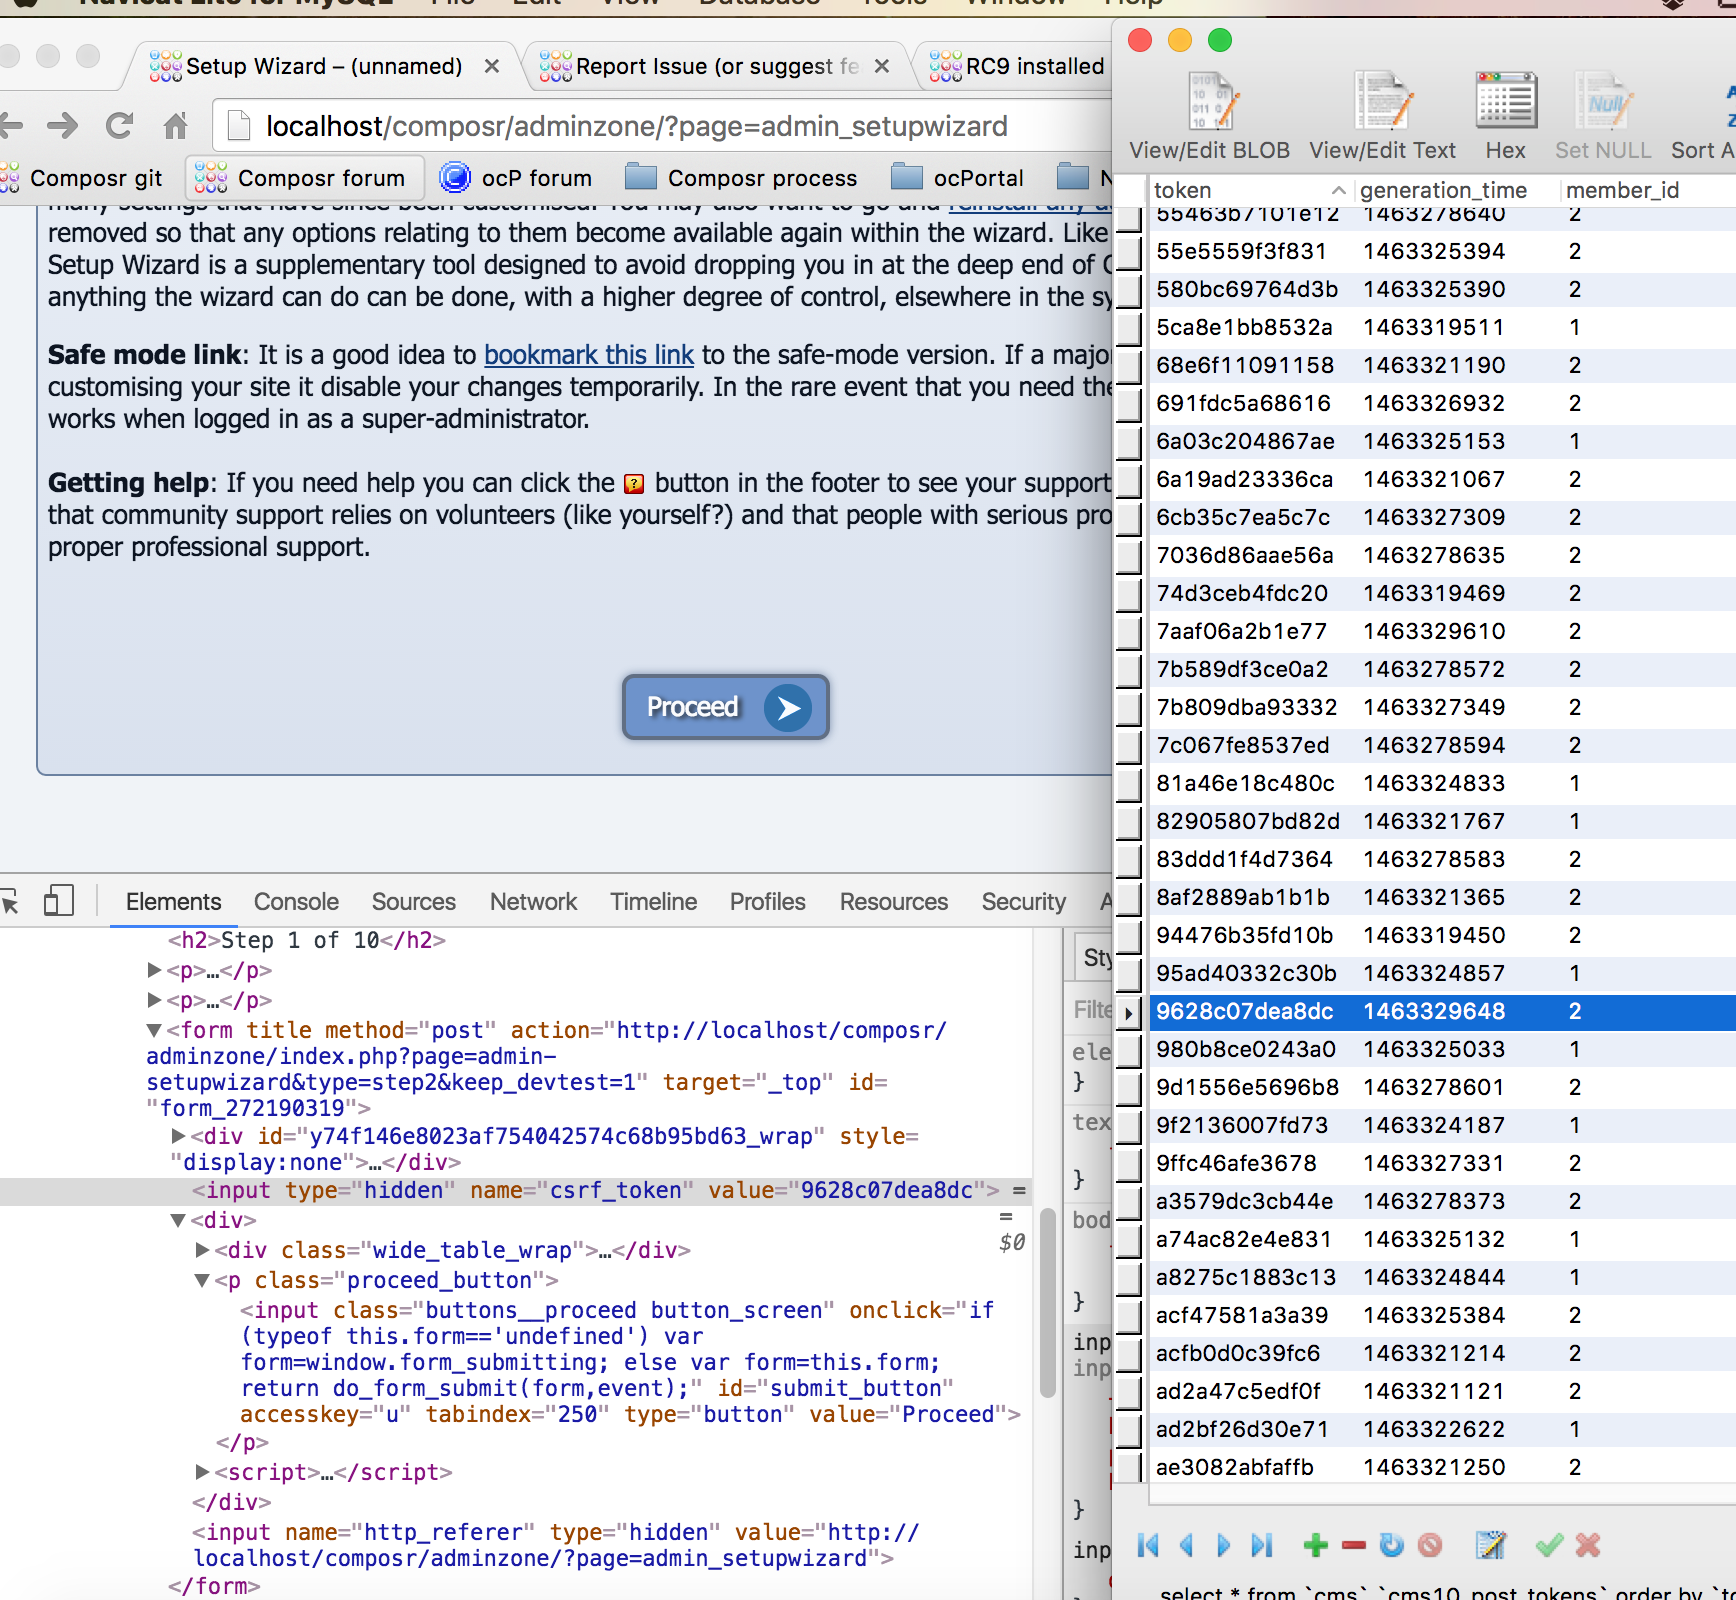
Task: Open DevTools Sources tab
Action: (414, 901)
